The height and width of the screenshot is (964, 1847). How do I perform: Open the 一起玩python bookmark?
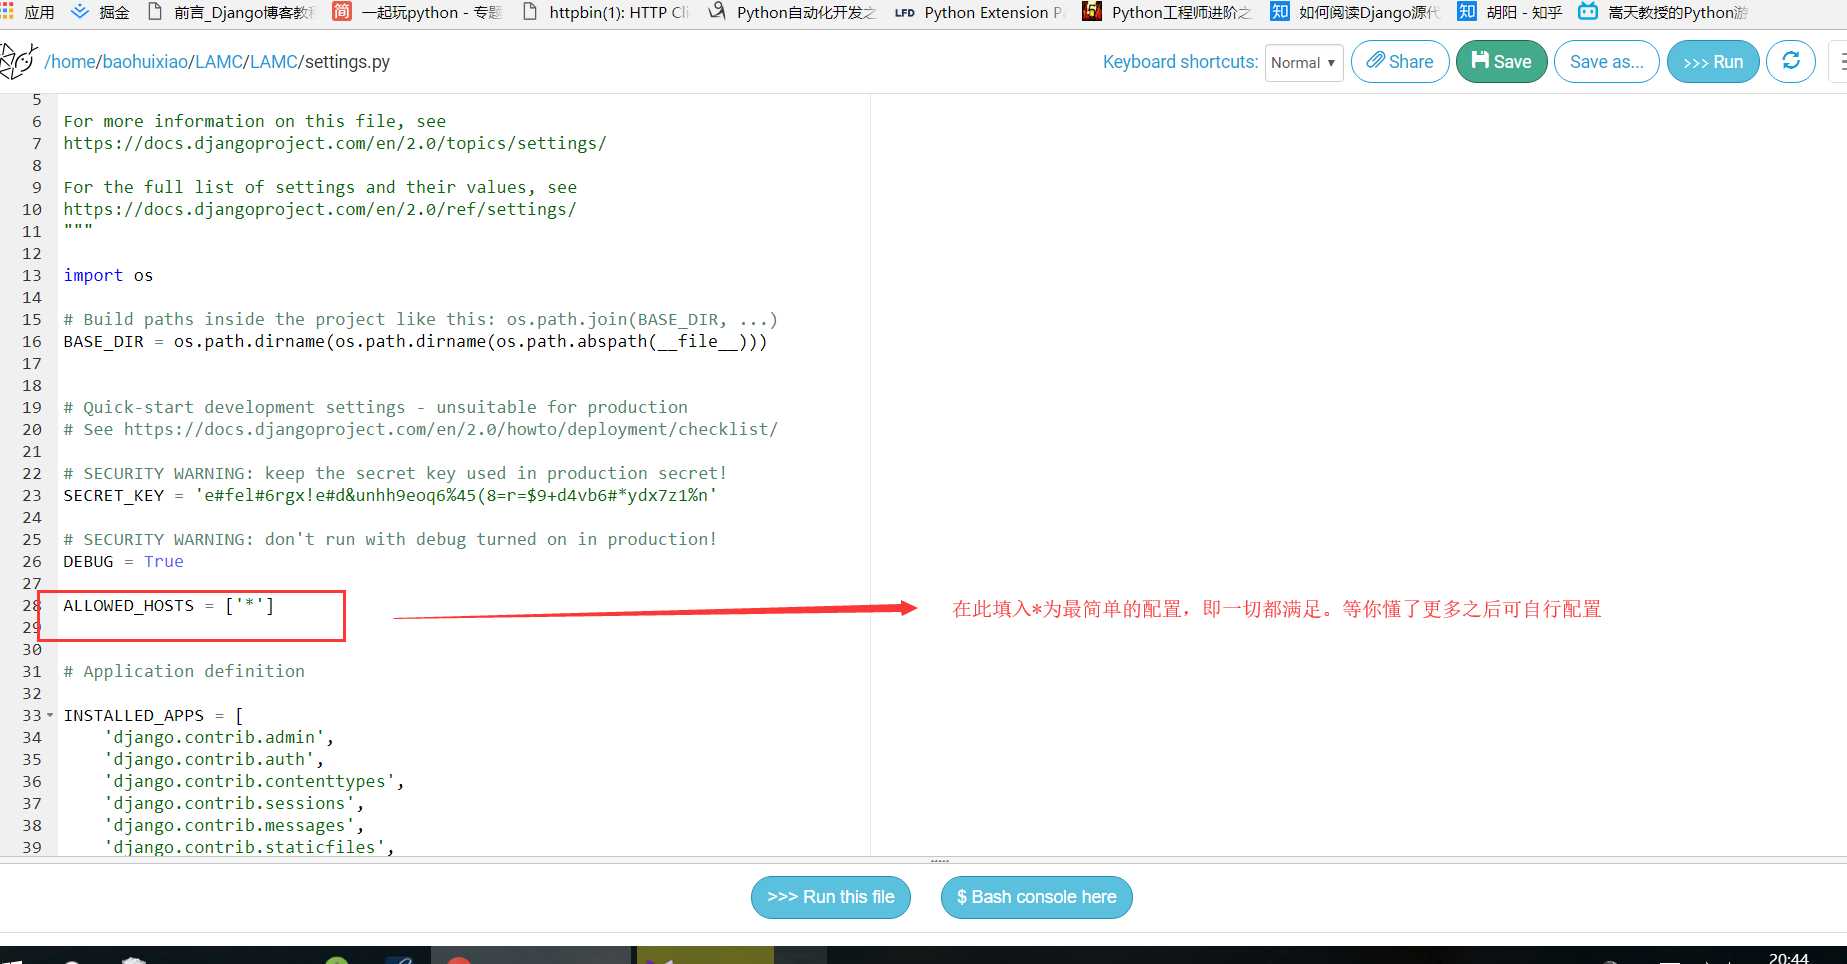click(417, 12)
